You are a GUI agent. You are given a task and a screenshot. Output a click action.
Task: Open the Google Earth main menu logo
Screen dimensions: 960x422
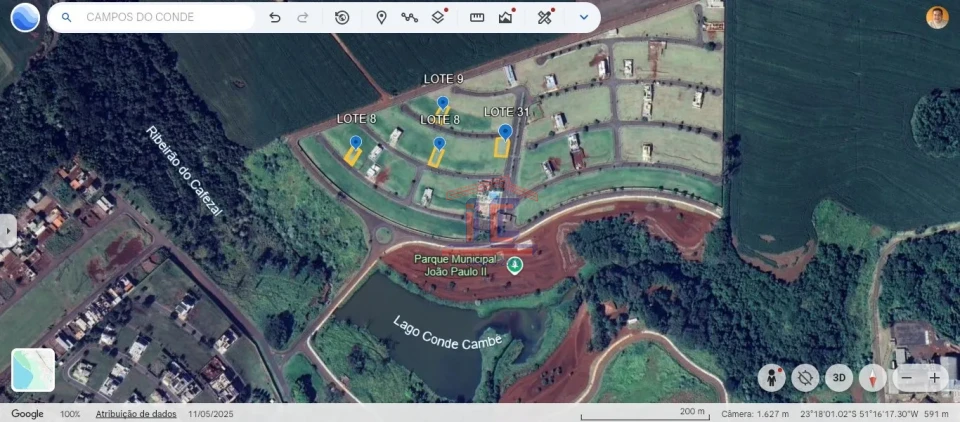(24, 17)
